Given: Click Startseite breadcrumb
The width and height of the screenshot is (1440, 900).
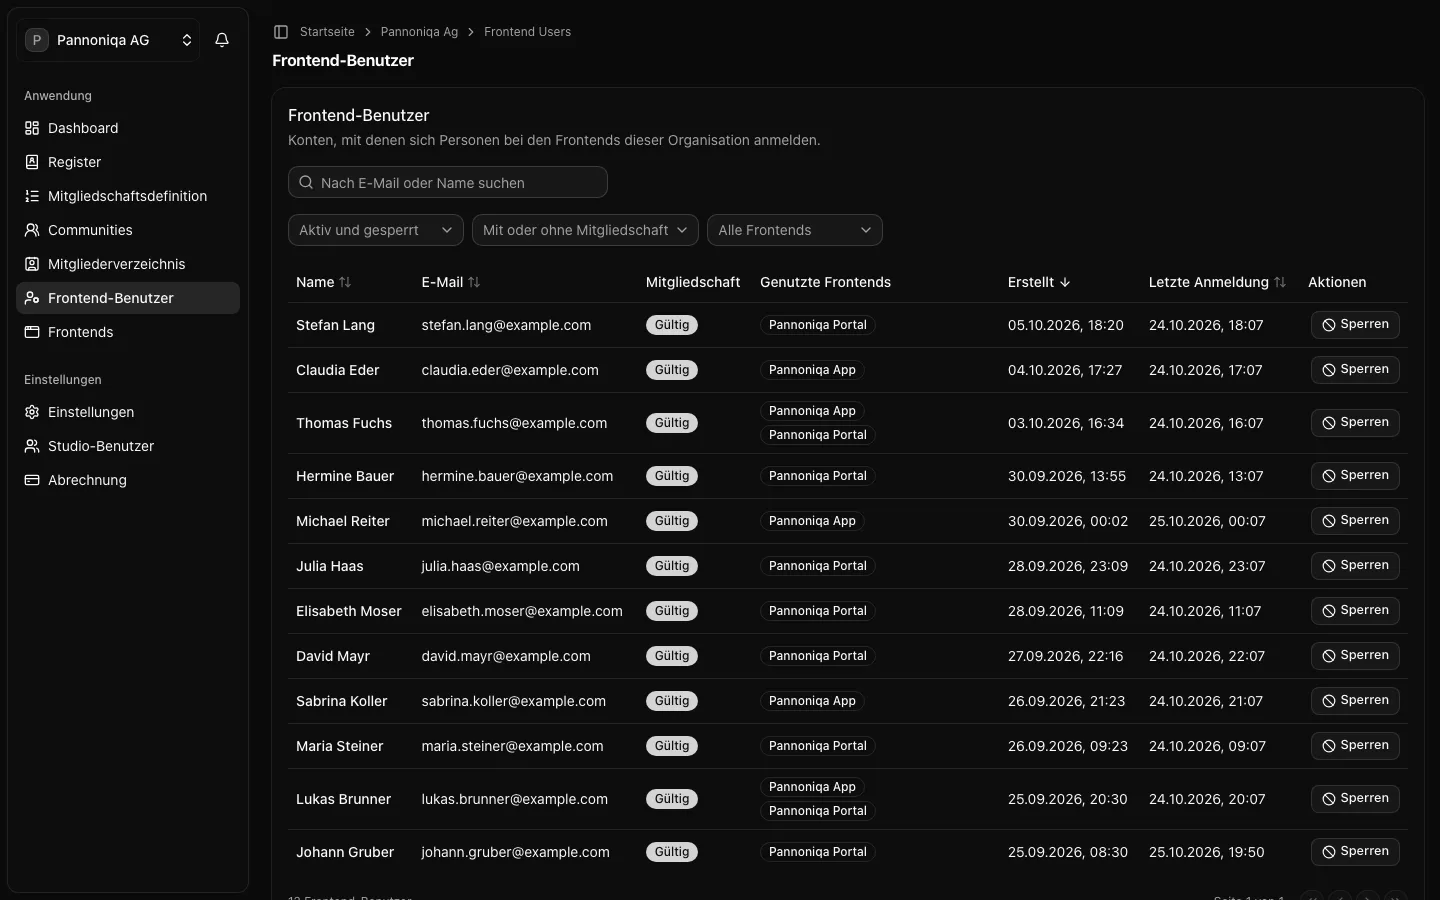Looking at the screenshot, I should coord(327,32).
